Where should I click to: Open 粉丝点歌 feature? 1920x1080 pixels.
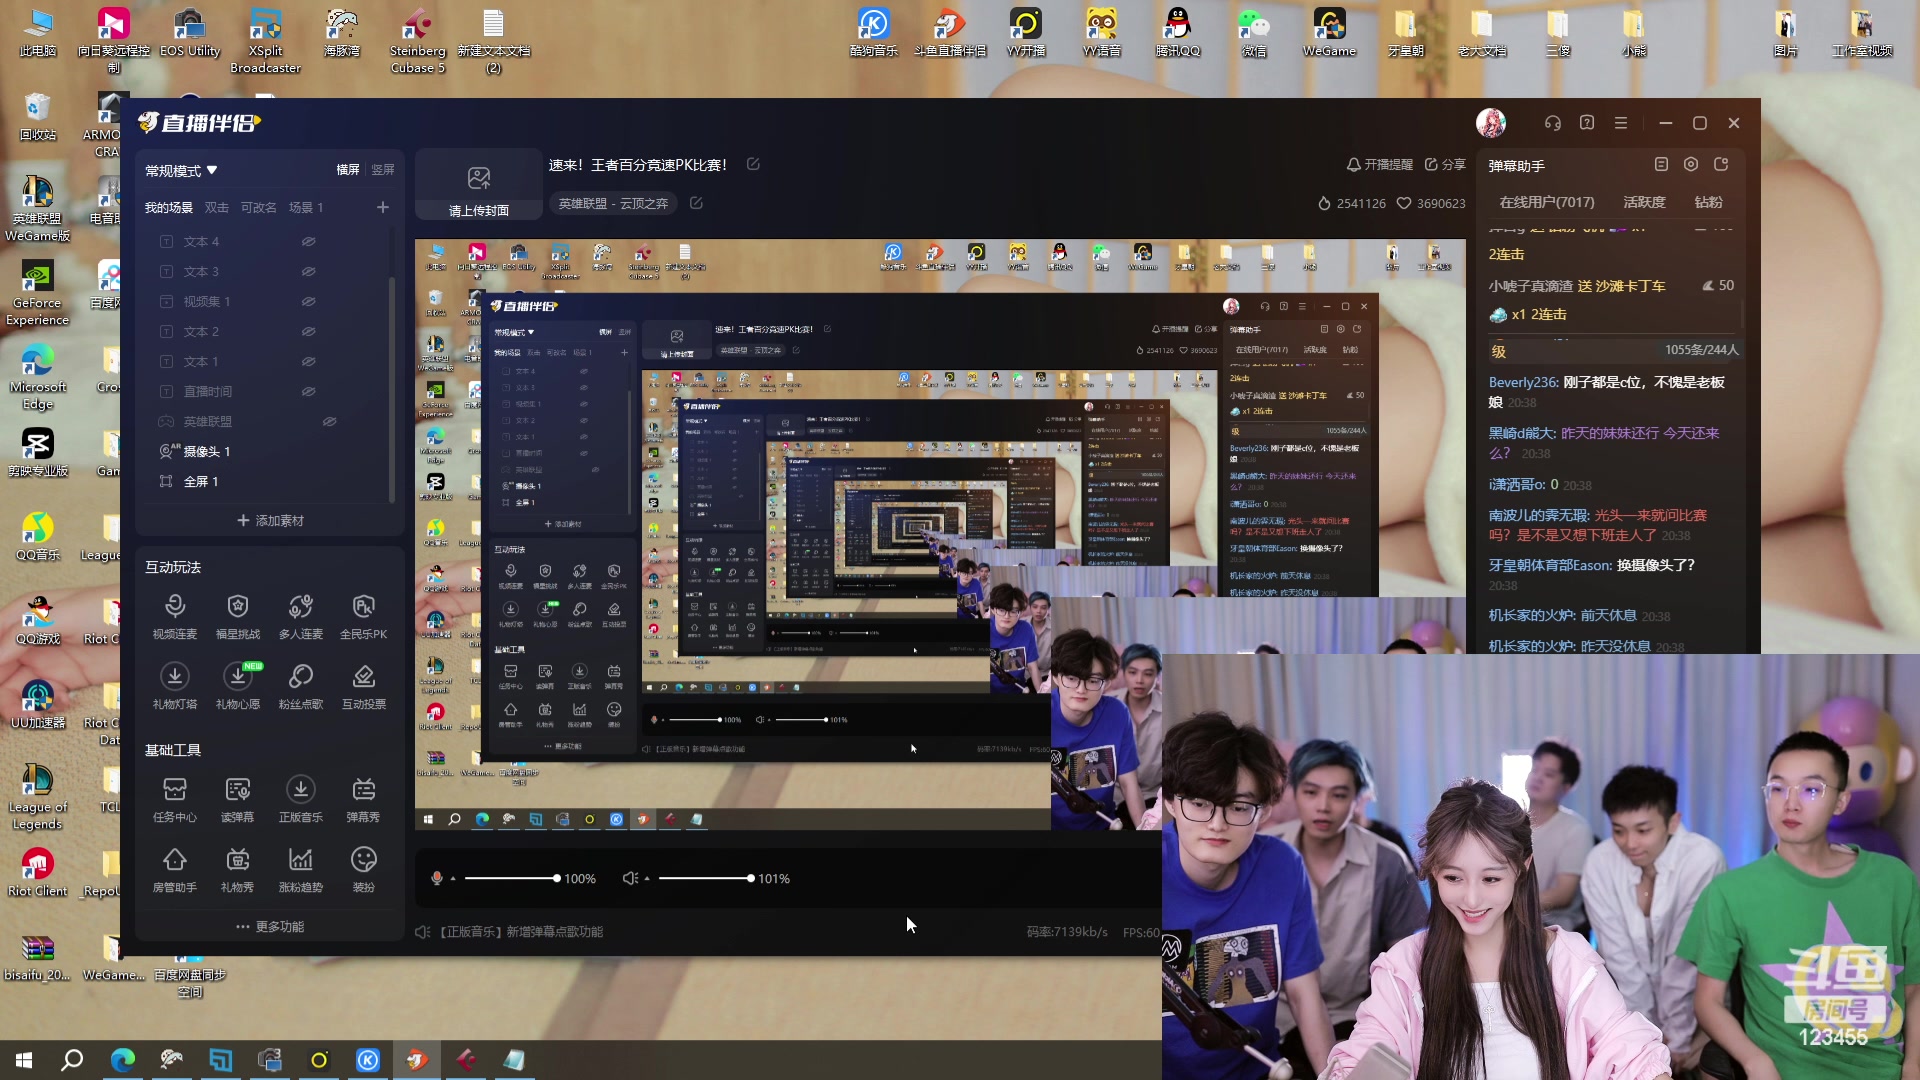301,686
